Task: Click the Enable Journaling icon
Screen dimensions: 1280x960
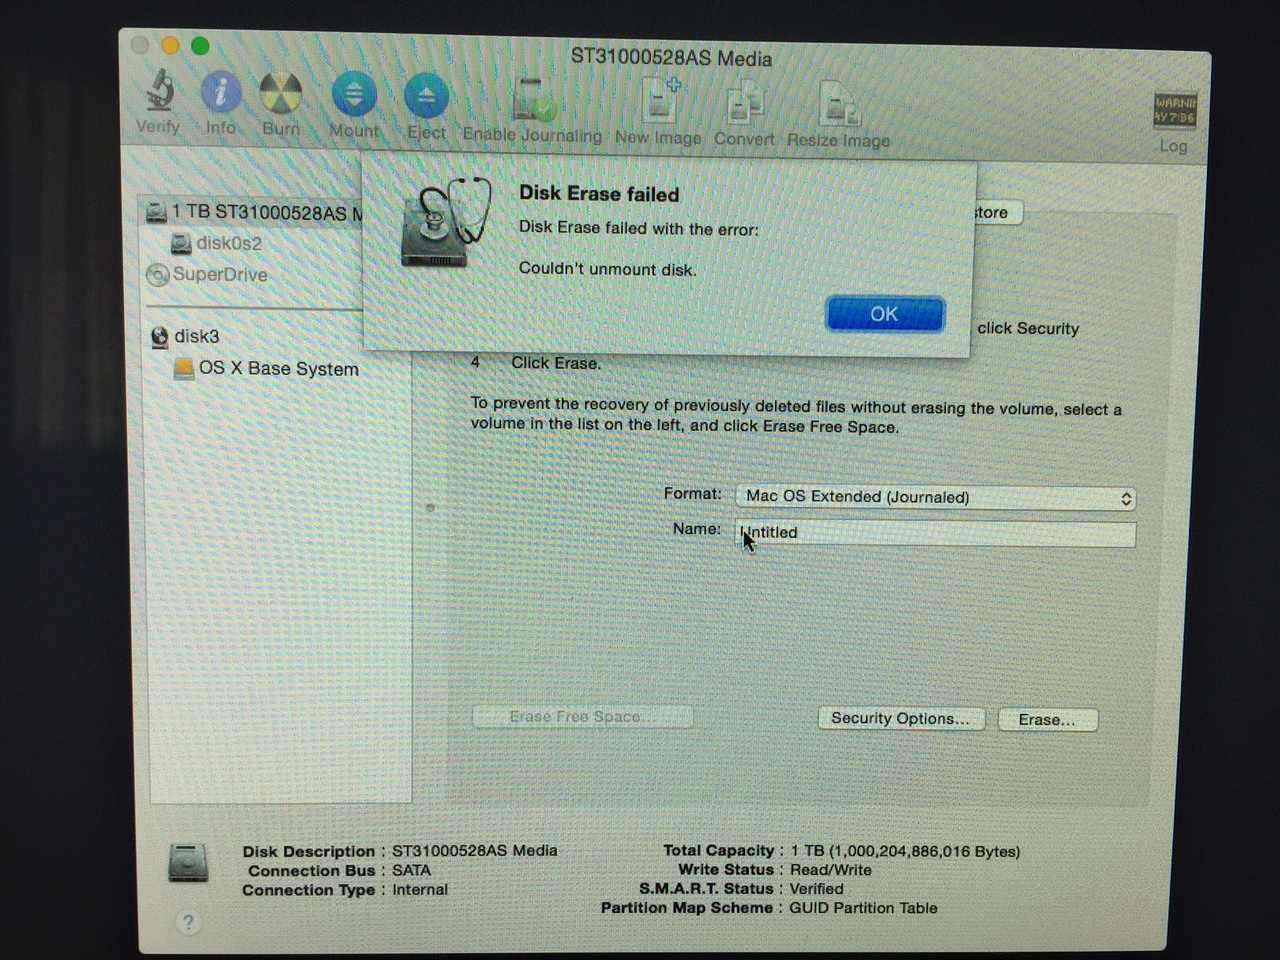Action: coord(533,100)
